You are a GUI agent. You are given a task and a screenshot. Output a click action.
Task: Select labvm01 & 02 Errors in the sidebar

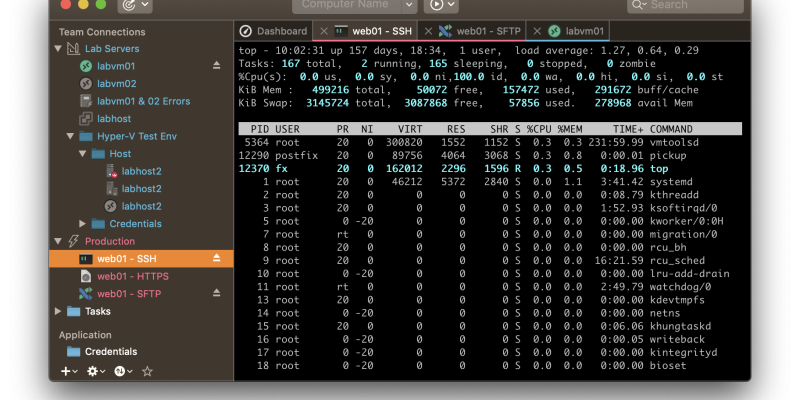(142, 100)
